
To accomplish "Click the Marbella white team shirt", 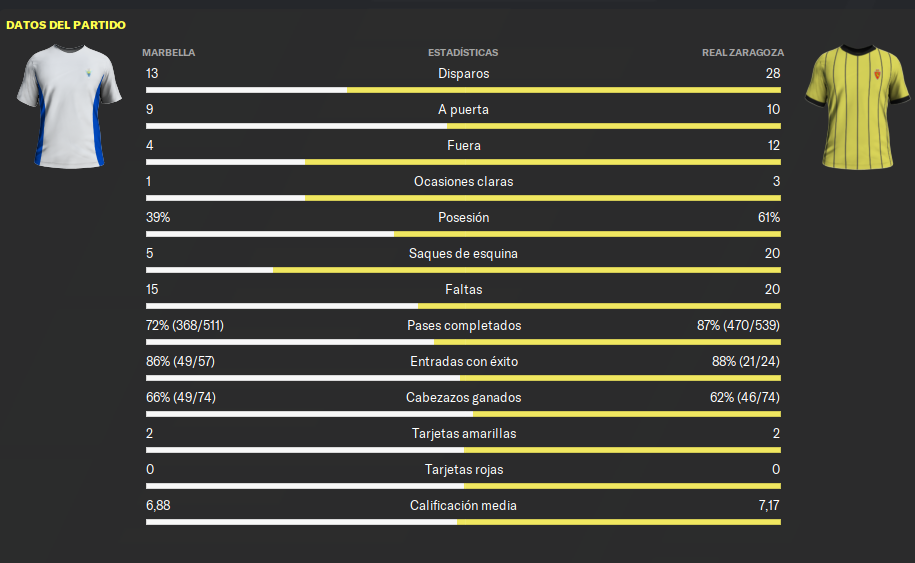I will pos(69,107).
